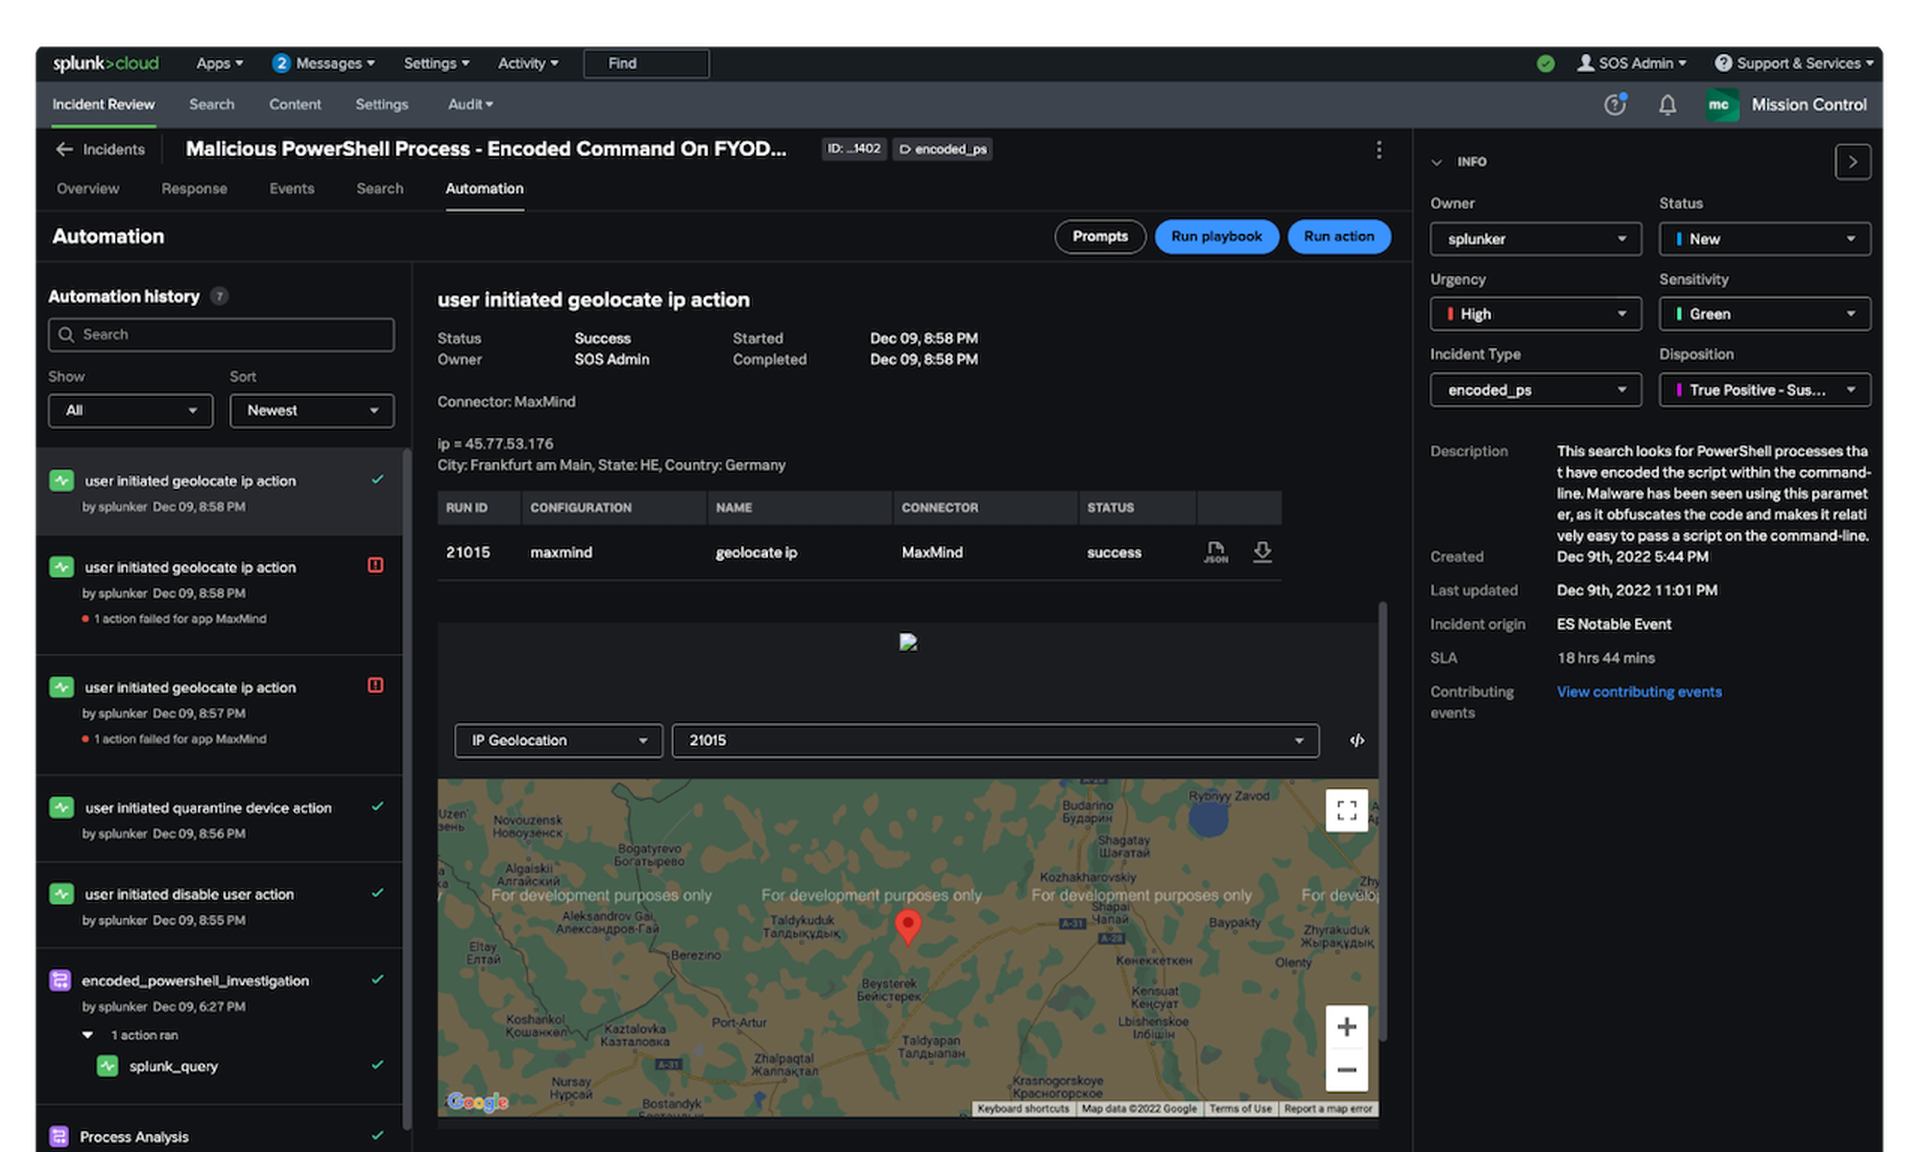Open the Apps menu
This screenshot has width=1920, height=1152.
[x=219, y=63]
